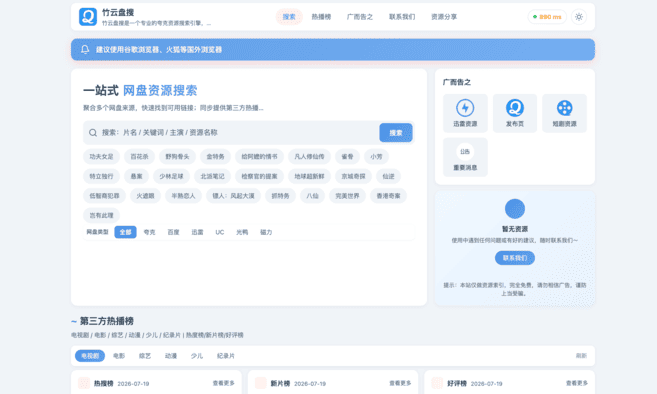Click the 金特务 hot keyword tag
Image resolution: width=657 pixels, height=394 pixels.
[x=215, y=156]
